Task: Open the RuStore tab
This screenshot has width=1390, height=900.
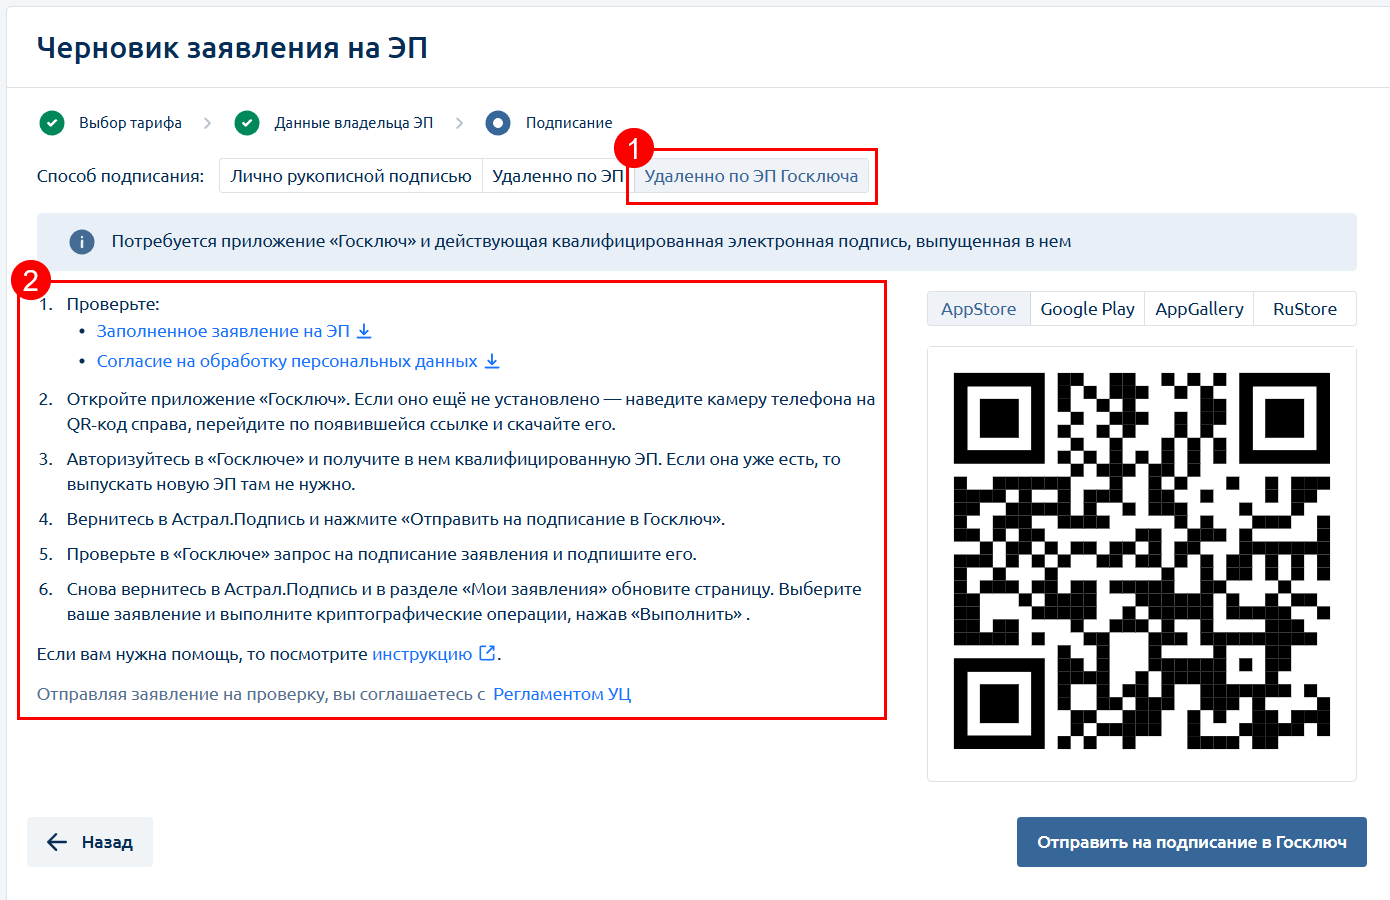Action: point(1305,309)
